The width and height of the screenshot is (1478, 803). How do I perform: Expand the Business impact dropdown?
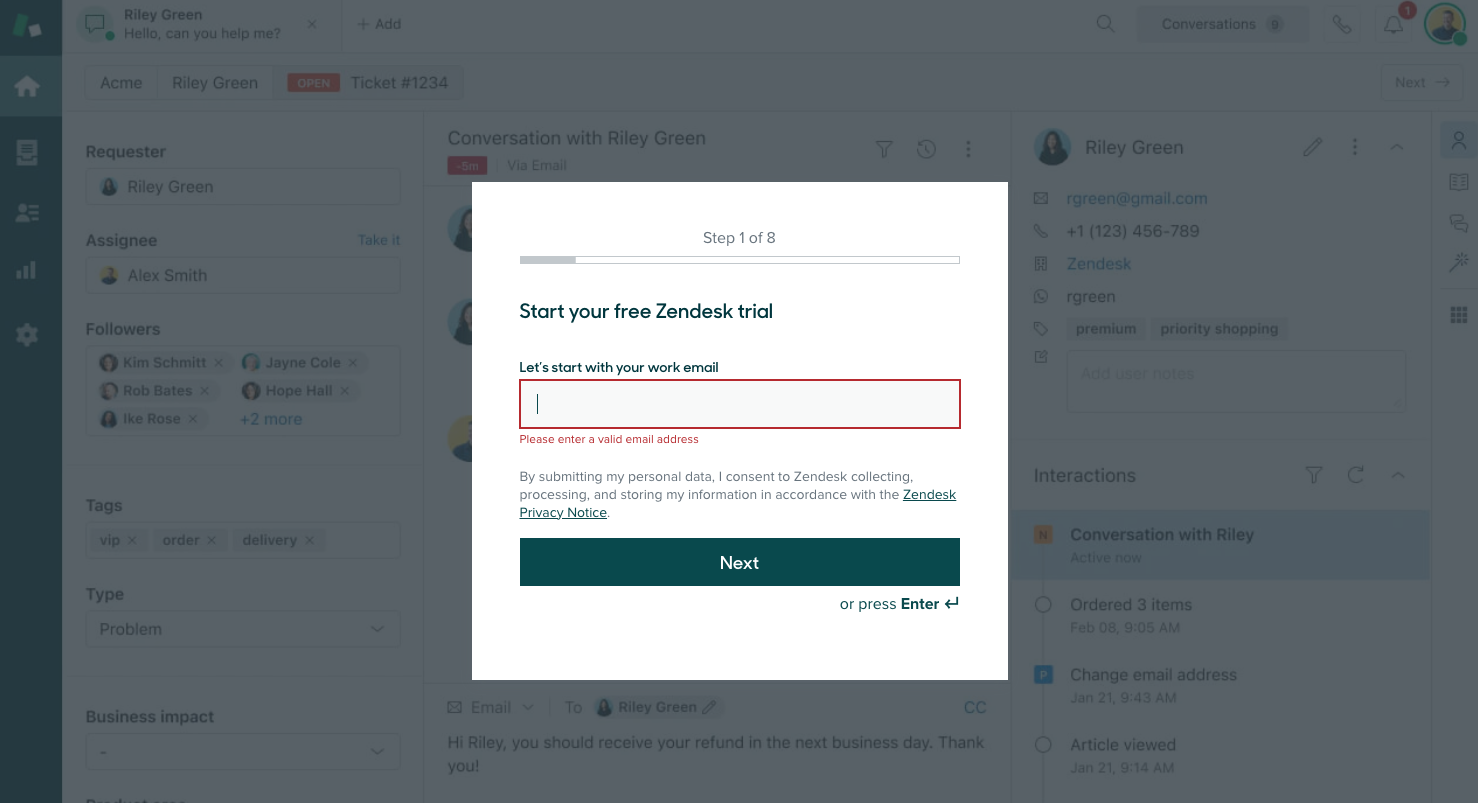[x=242, y=751]
